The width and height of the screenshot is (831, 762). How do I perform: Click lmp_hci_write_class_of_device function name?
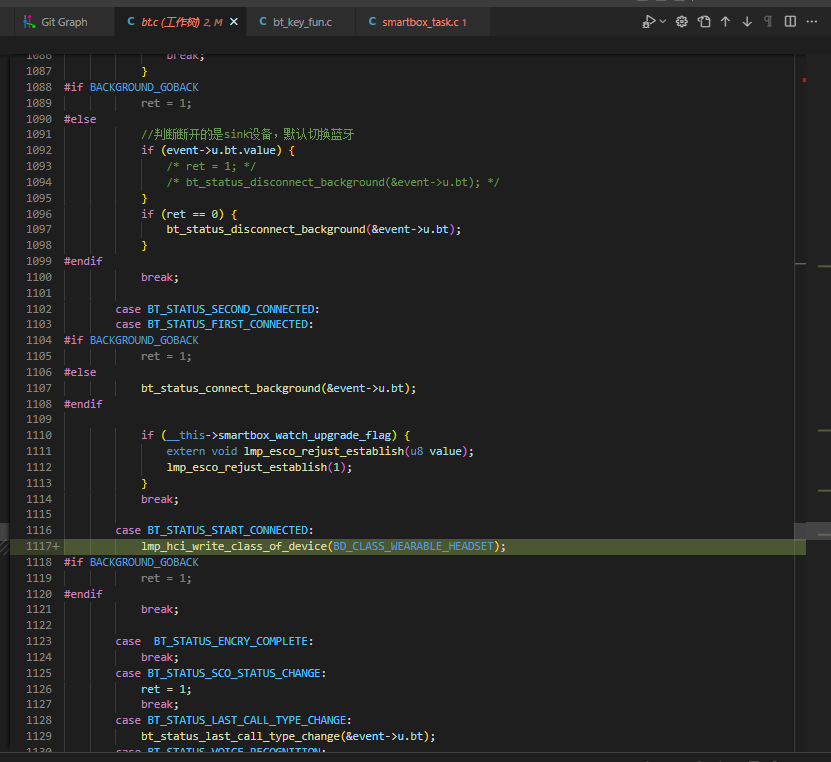click(234, 546)
